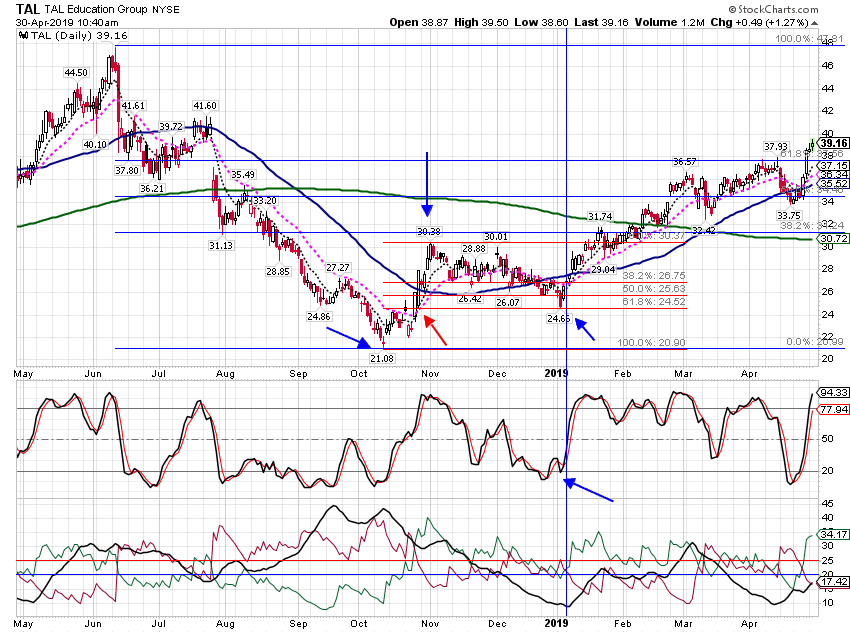Select the bold TAL ticker symbol
Screen dimensions: 850x633
28,9
